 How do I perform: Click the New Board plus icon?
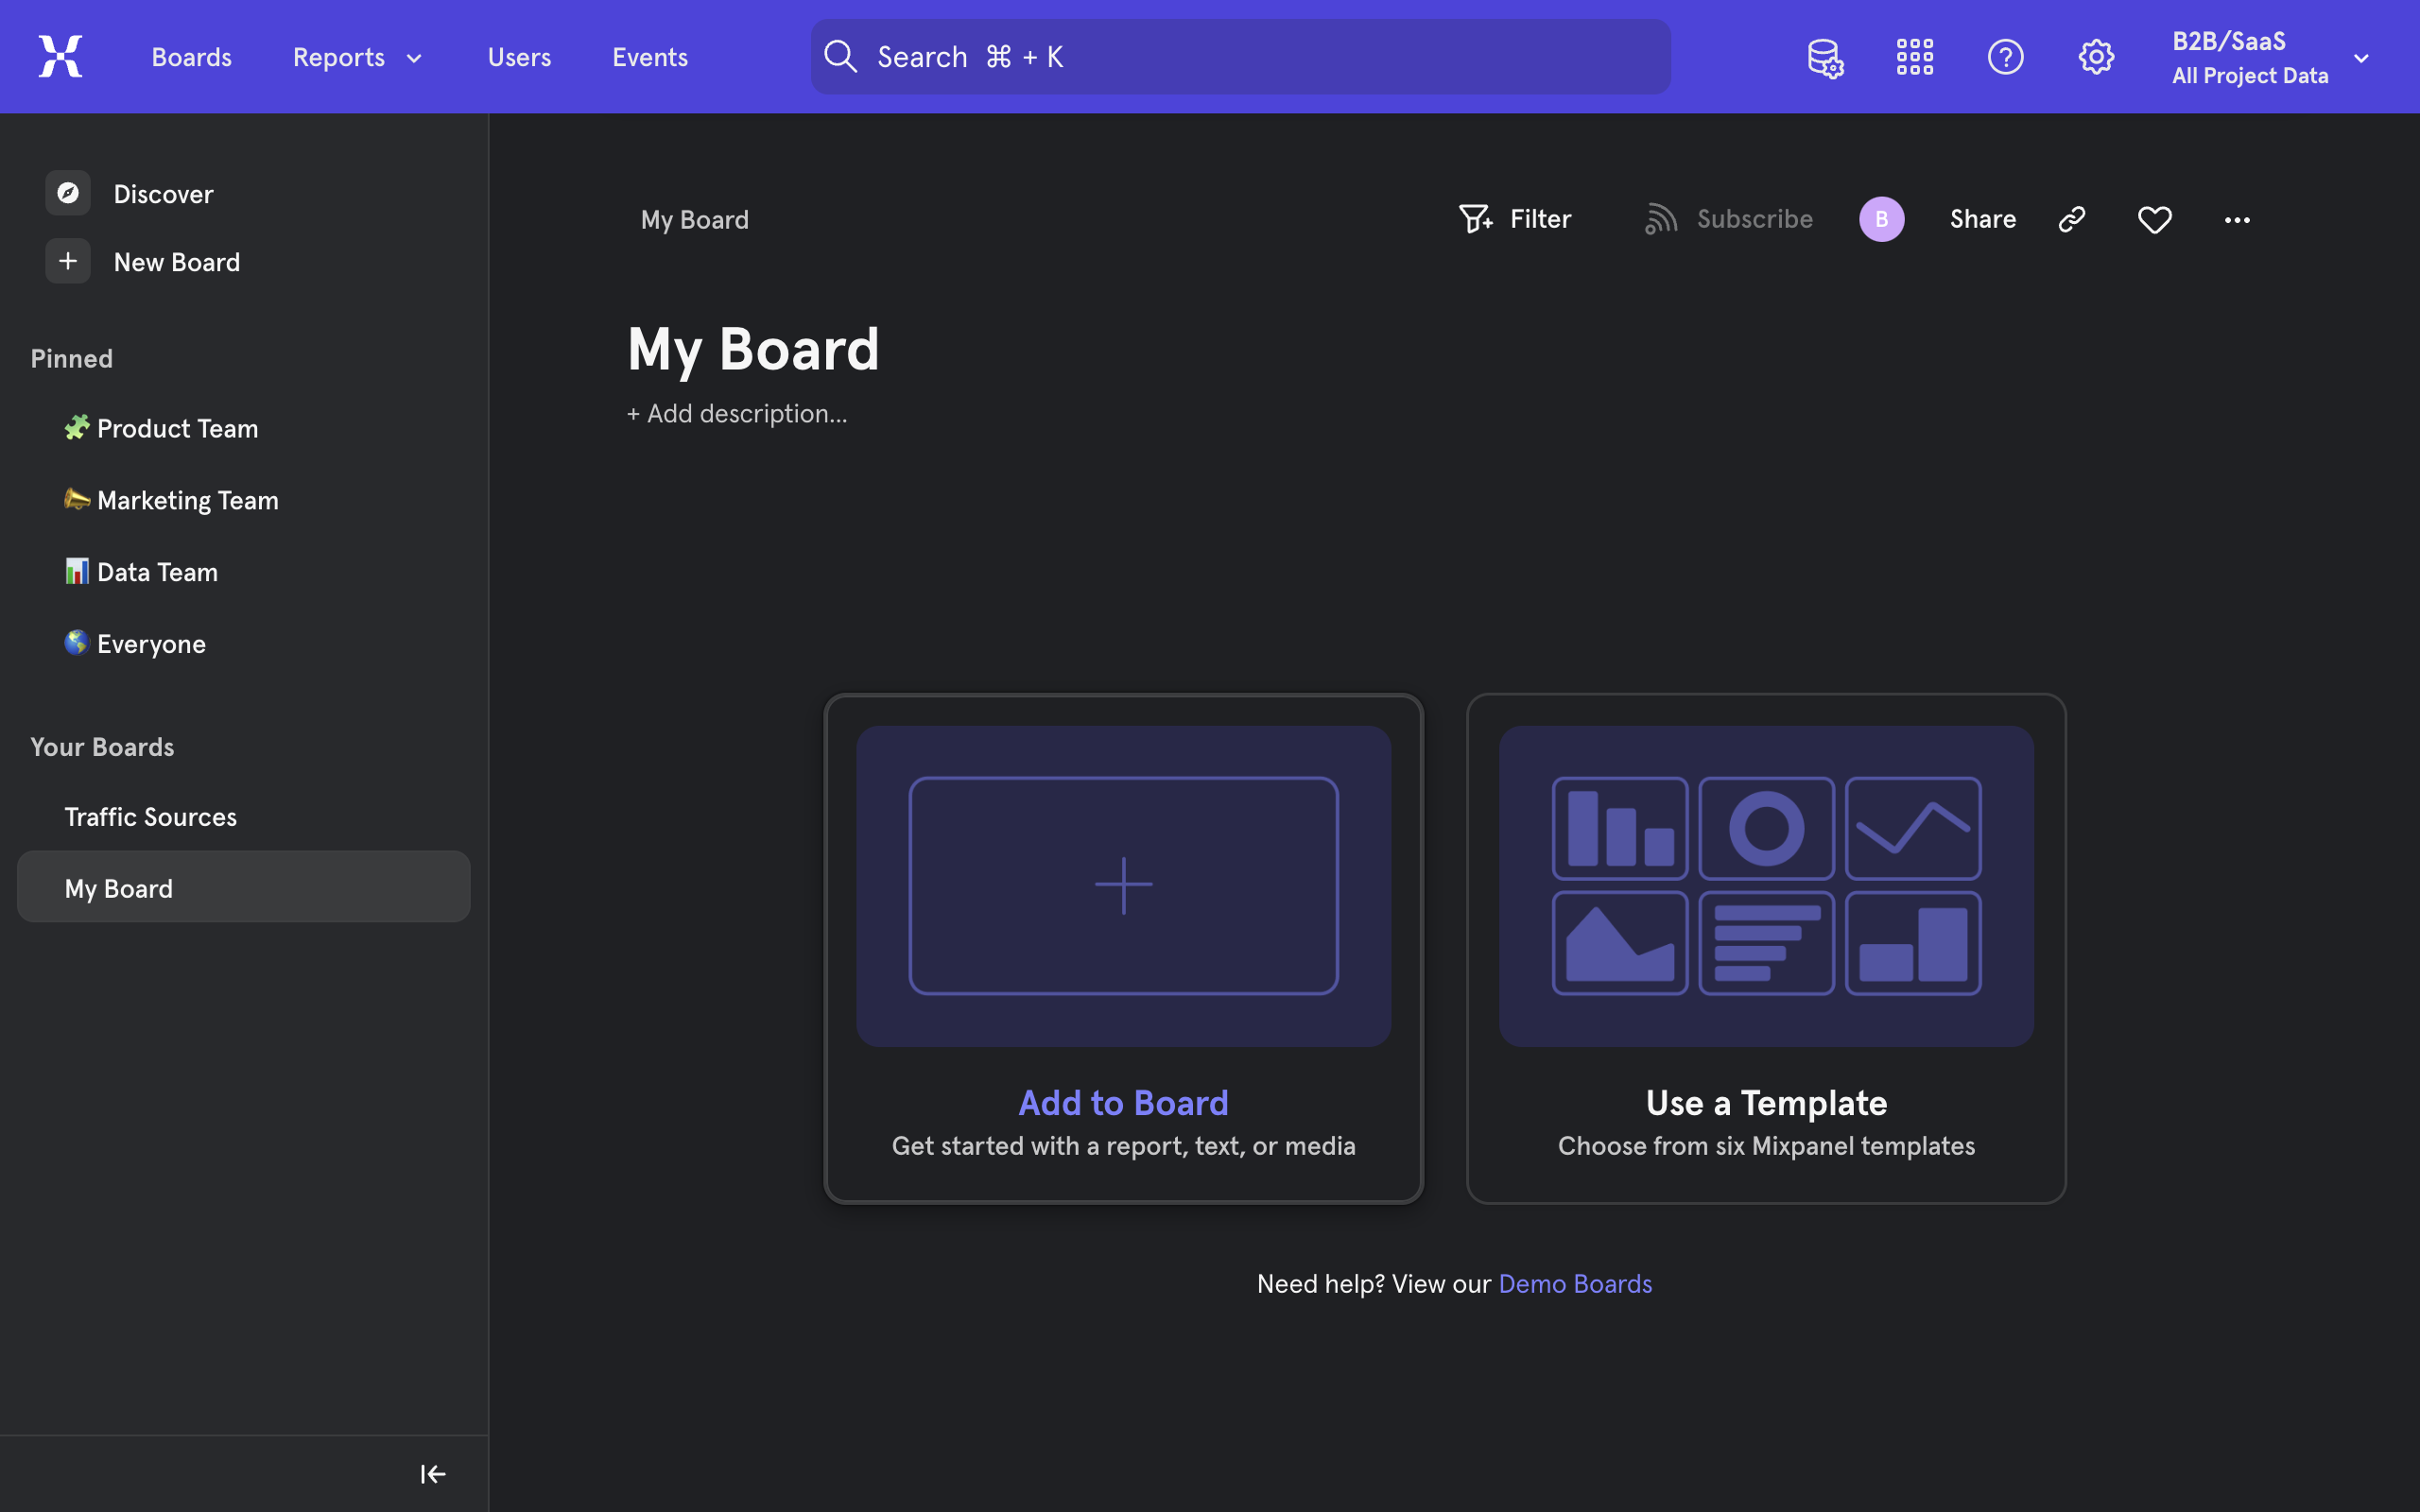[68, 261]
